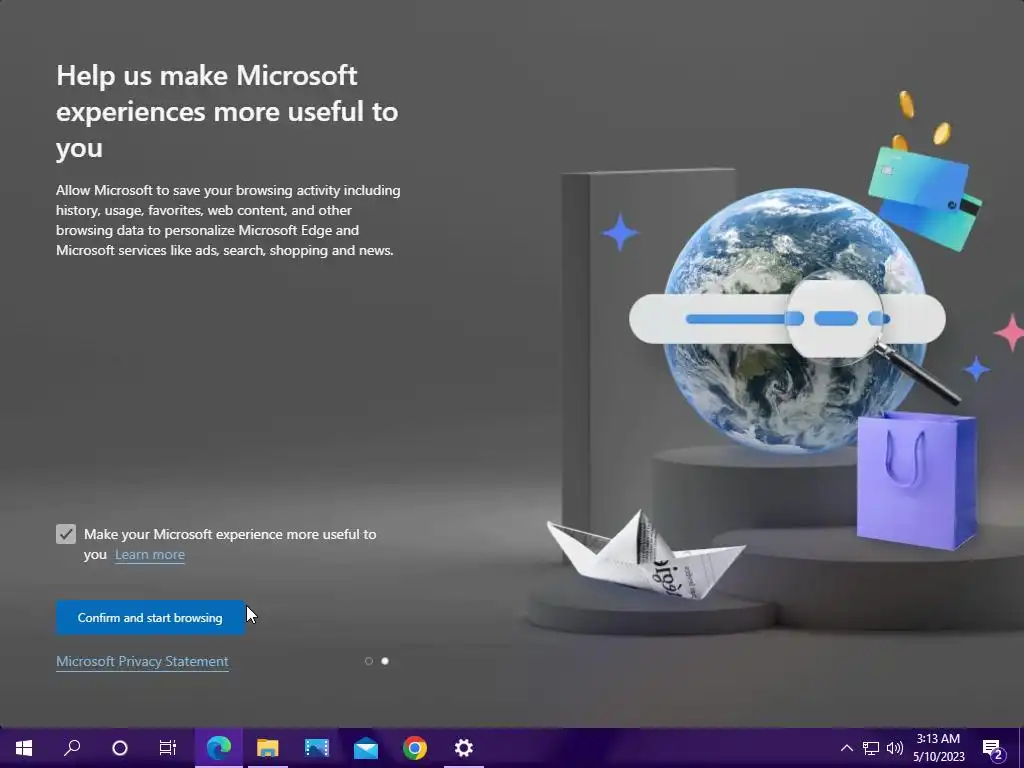Open the Windows Start menu
The height and width of the screenshot is (768, 1024).
tap(24, 748)
